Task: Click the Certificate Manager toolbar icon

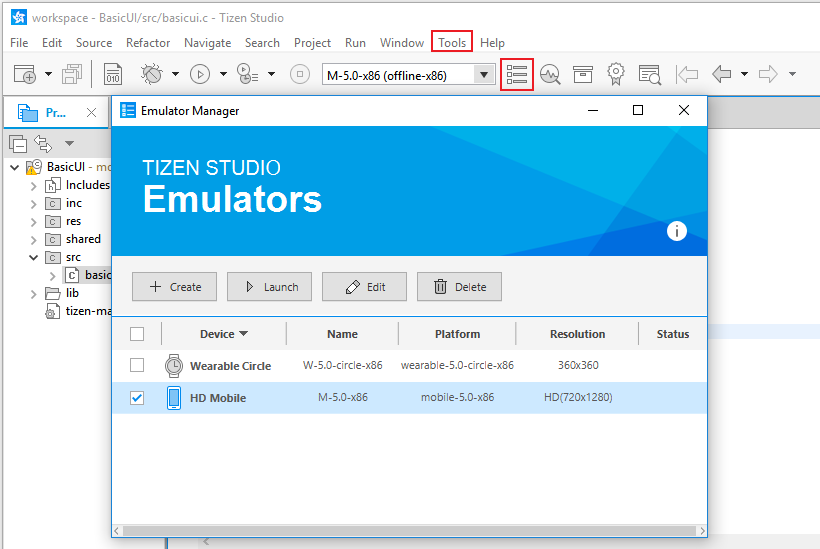Action: 616,74
